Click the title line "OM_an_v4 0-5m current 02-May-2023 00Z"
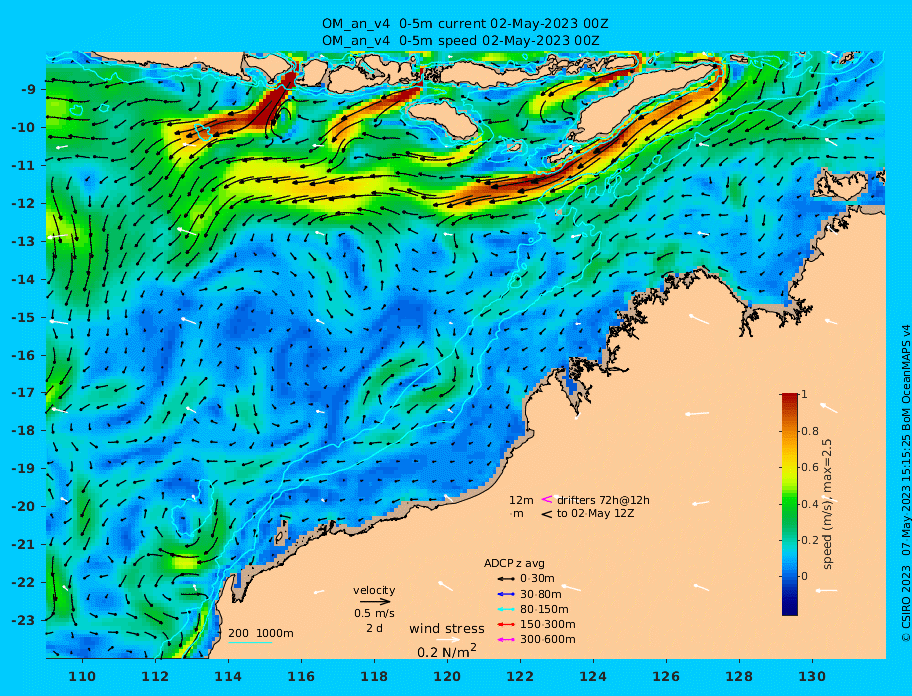 point(465,24)
